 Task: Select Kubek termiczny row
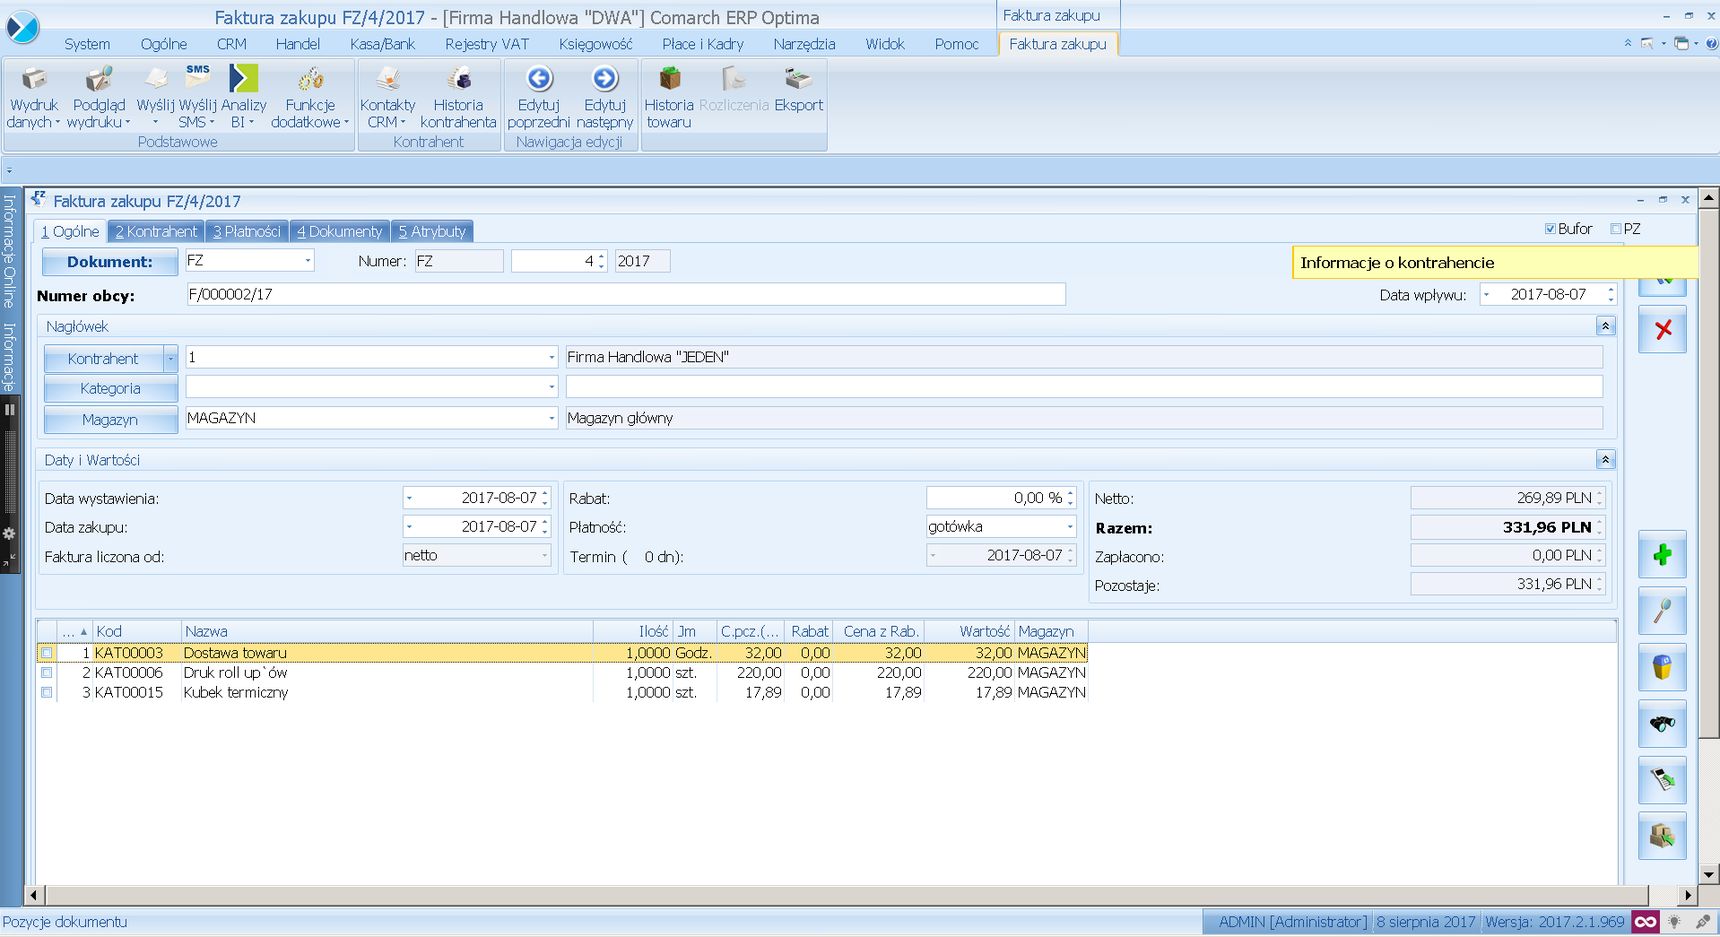point(562,692)
